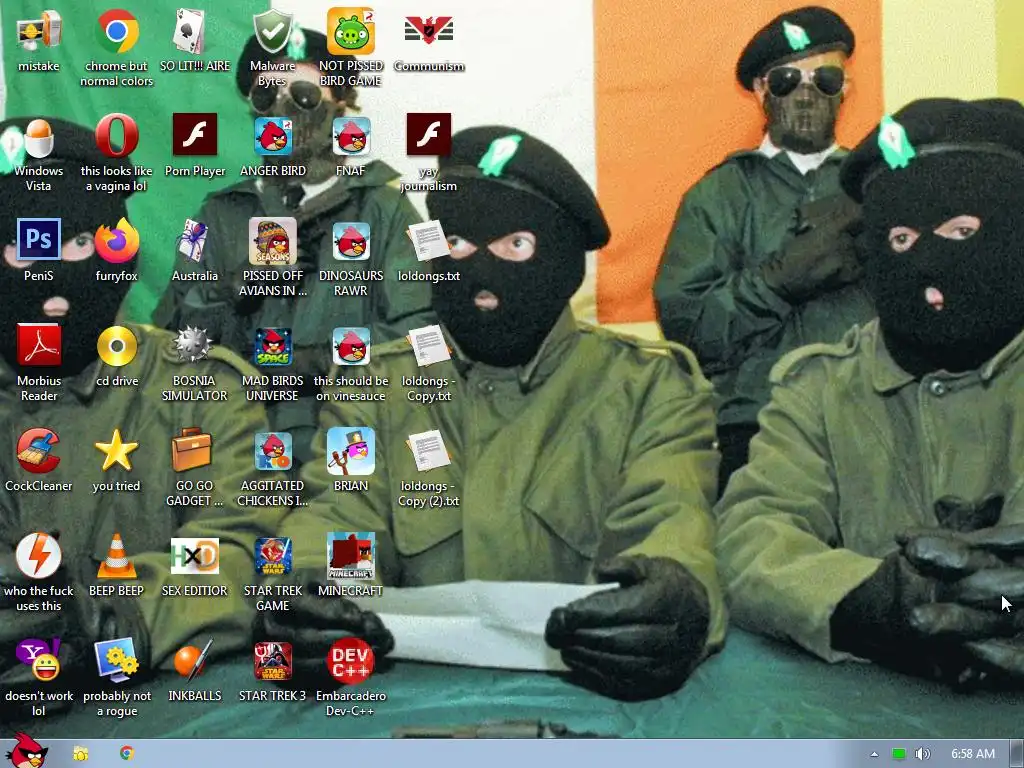Open the Morbius Reader icon
This screenshot has width=1024, height=768.
[x=39, y=345]
